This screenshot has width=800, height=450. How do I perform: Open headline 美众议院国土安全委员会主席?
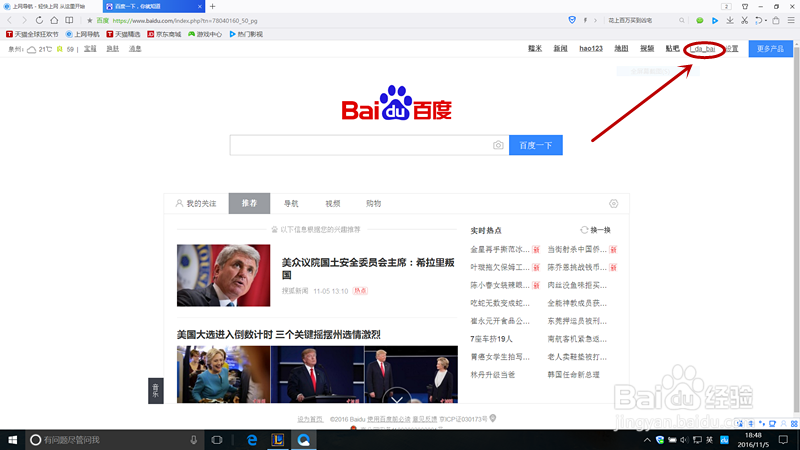pyautogui.click(x=368, y=268)
